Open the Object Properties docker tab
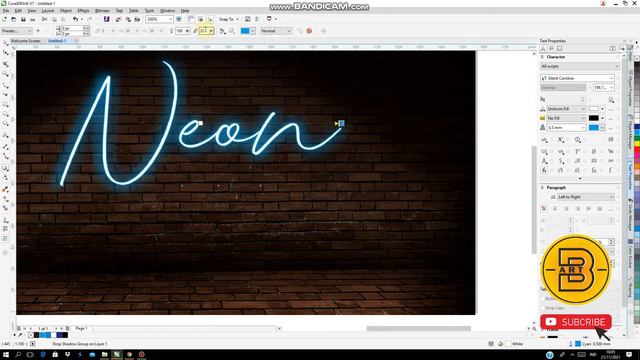 (x=630, y=89)
